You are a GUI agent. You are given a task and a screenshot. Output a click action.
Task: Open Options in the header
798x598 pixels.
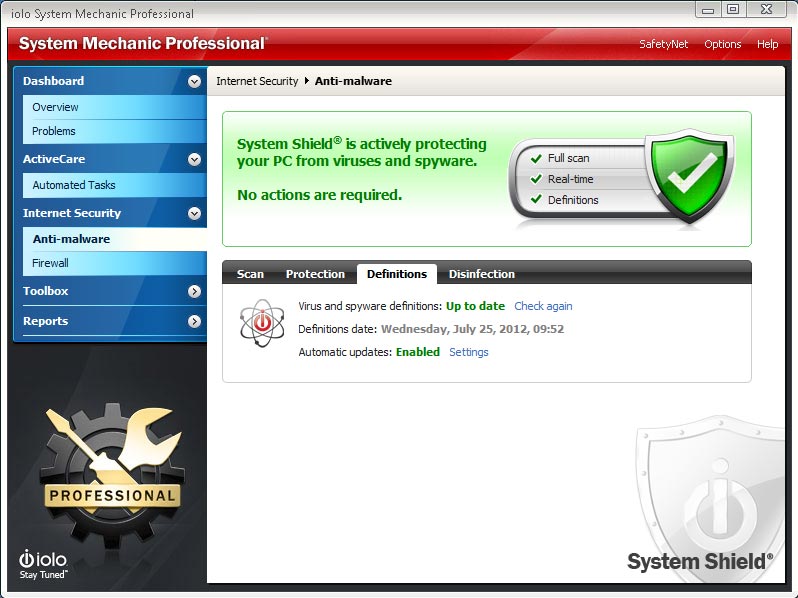(x=722, y=44)
